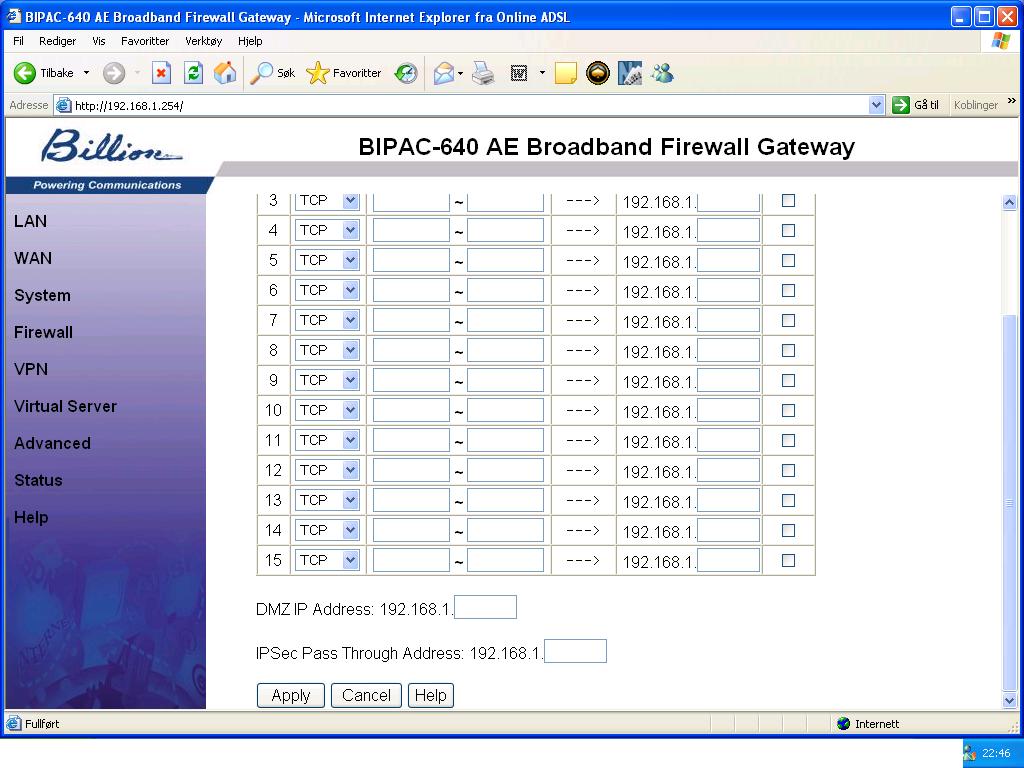Click the Apply button
Image resolution: width=1024 pixels, height=768 pixels.
pos(291,696)
